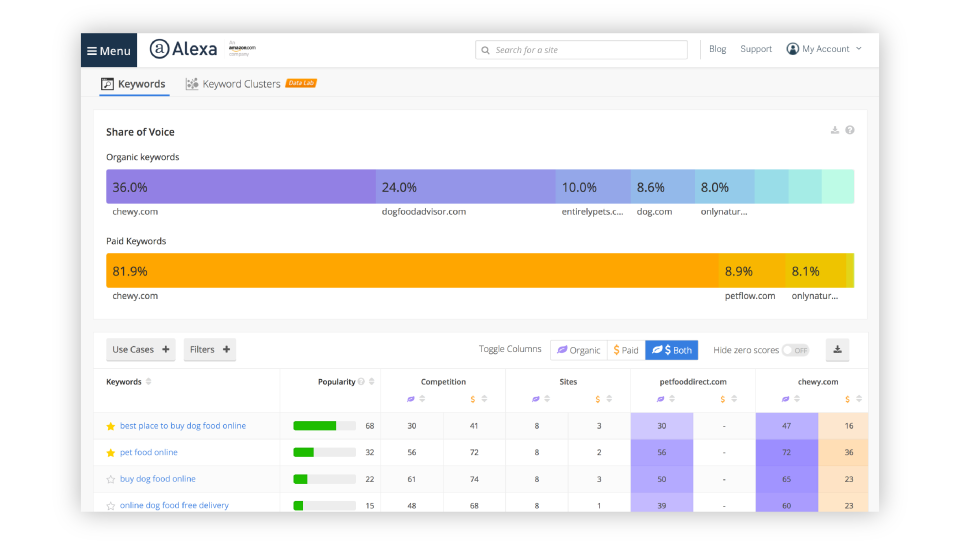Toggle the Hide zero scores switch
The width and height of the screenshot is (960, 545).
(795, 350)
